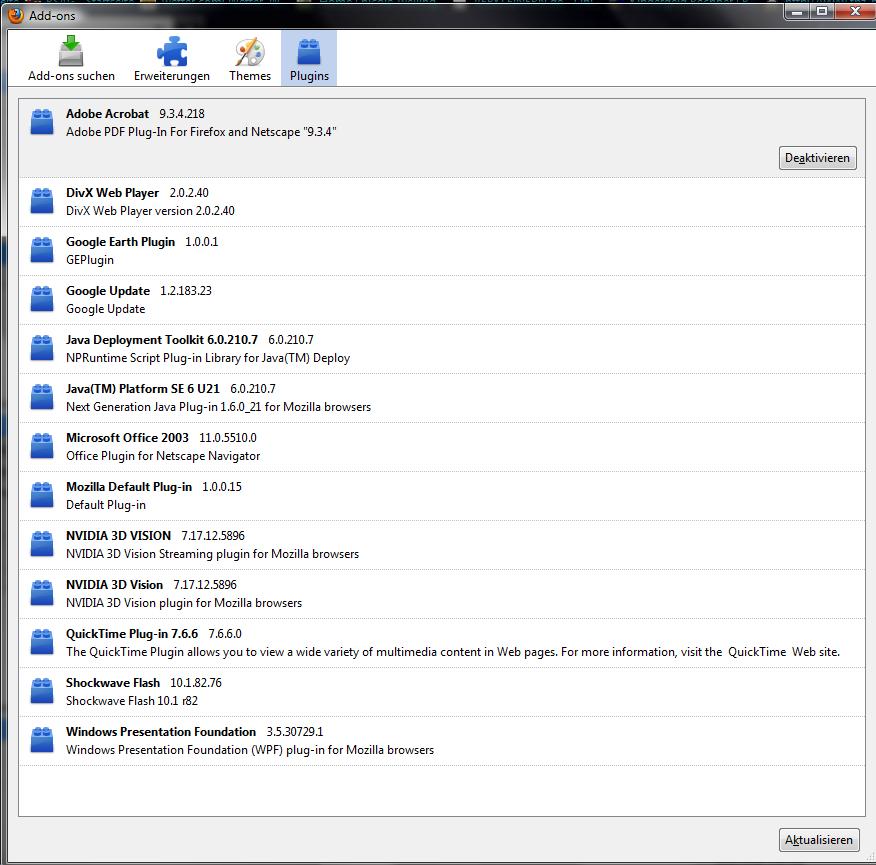This screenshot has height=865, width=876.
Task: Click the Aktualisieren button
Action: [818, 840]
